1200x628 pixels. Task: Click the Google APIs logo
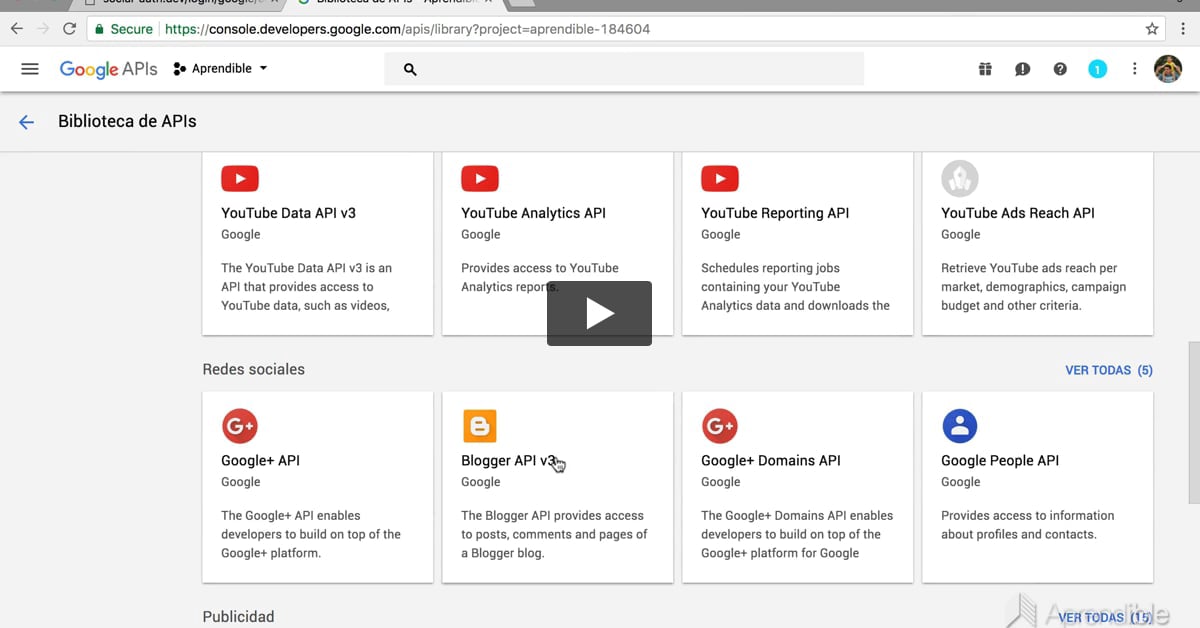tap(108, 69)
